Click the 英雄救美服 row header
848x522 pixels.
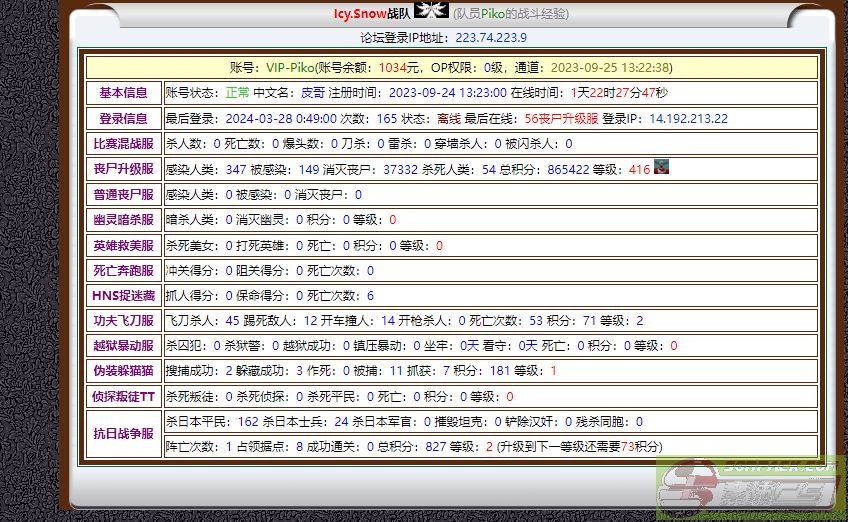pyautogui.click(x=124, y=245)
